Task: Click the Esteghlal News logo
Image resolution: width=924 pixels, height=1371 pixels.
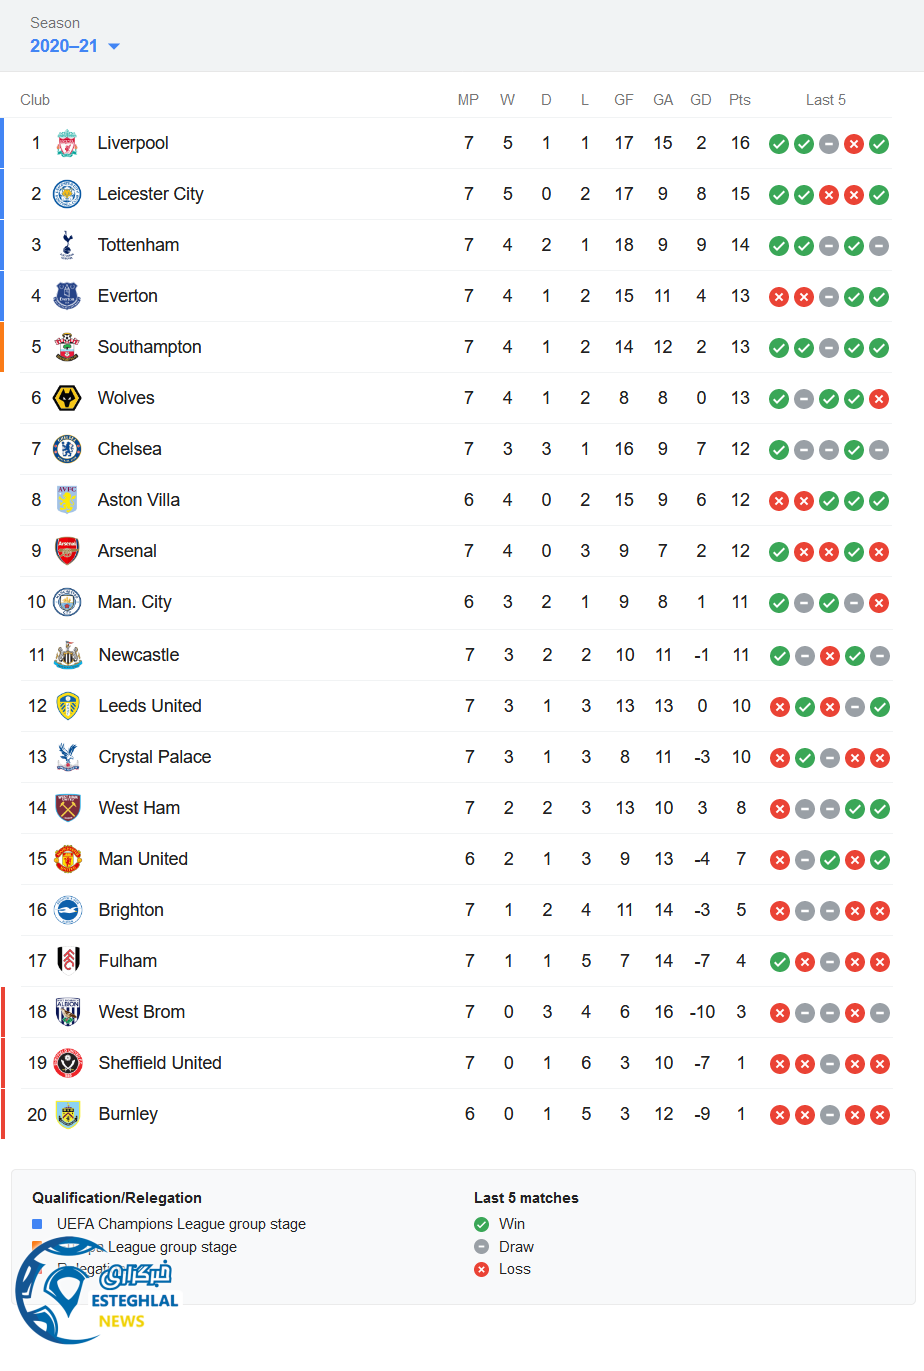Action: click(x=95, y=1292)
